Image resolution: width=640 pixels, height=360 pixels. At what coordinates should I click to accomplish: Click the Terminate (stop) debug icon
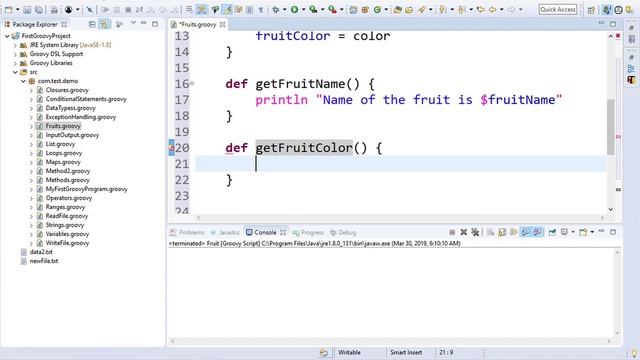coord(128,9)
